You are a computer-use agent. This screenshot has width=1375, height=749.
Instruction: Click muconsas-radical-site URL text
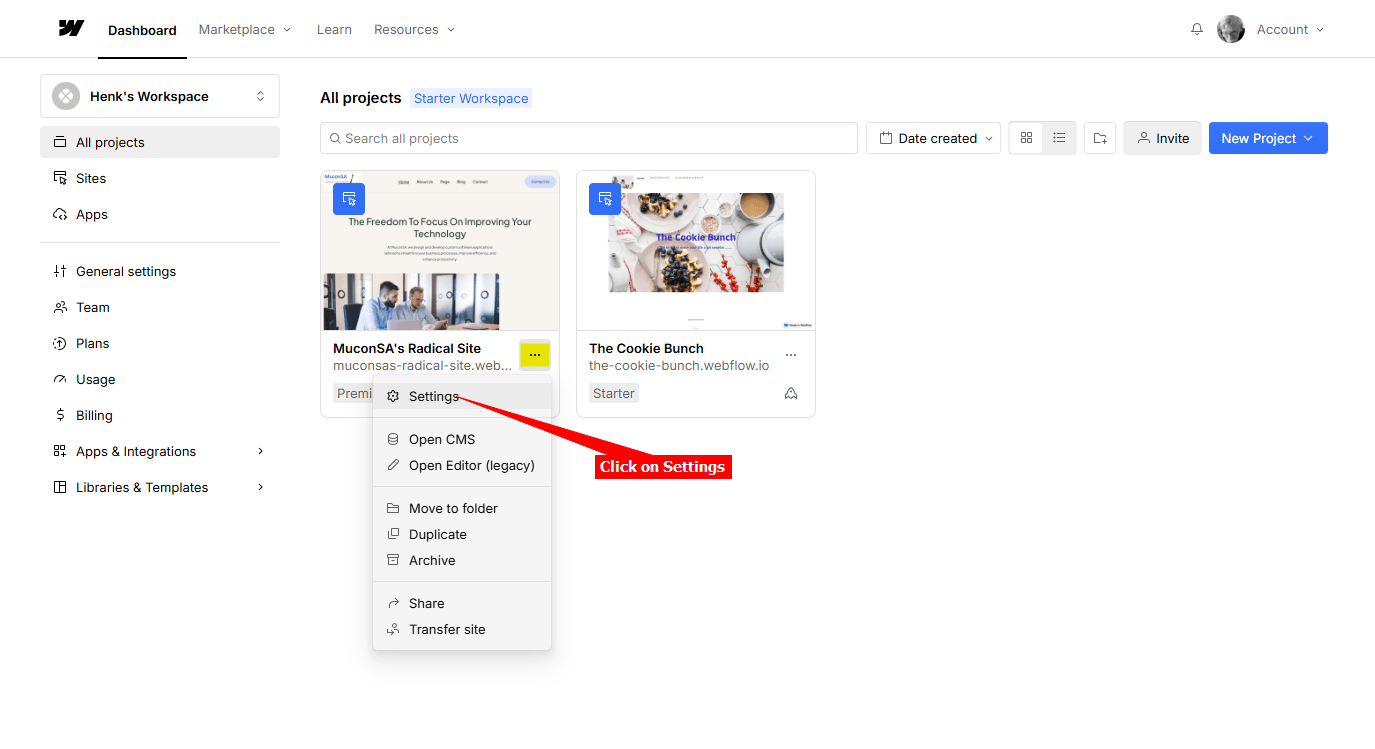point(422,366)
